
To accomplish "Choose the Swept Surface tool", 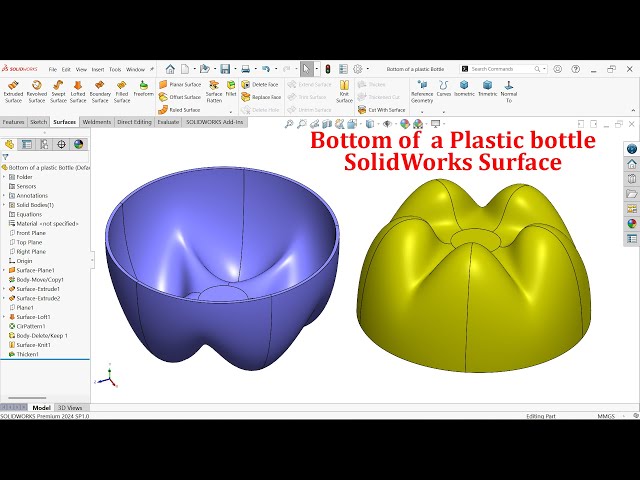I will tap(58, 91).
